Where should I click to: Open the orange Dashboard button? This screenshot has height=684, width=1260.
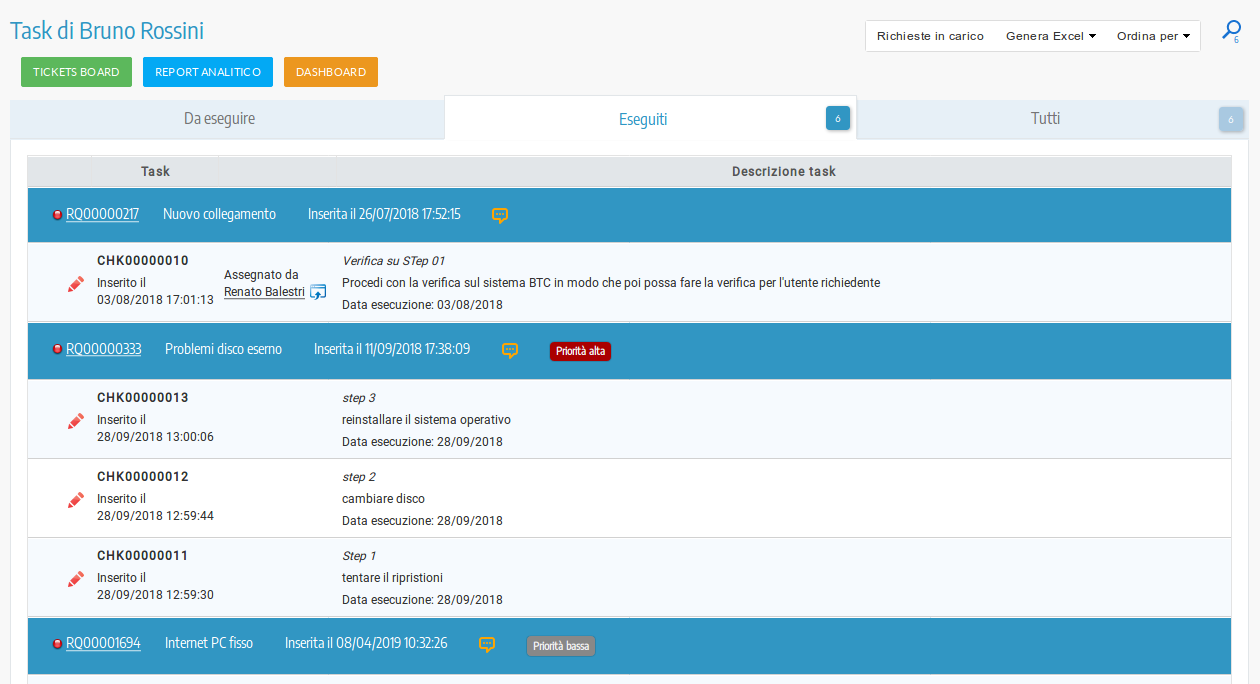[x=331, y=72]
